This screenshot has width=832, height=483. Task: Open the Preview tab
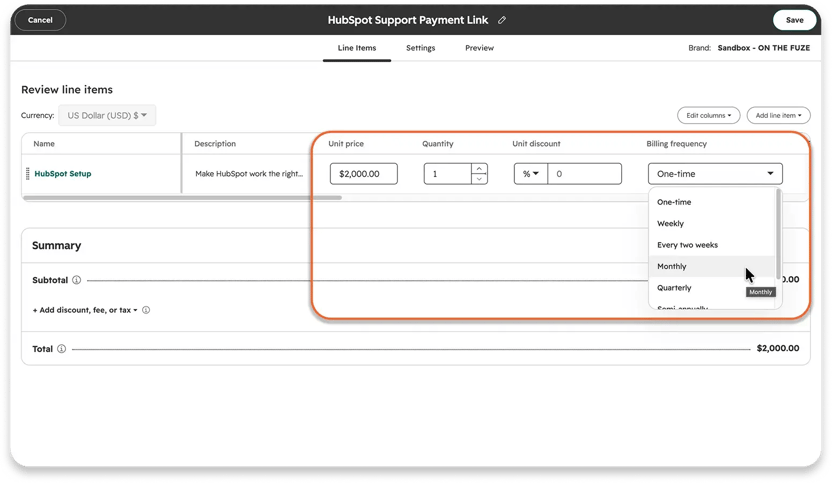point(480,48)
